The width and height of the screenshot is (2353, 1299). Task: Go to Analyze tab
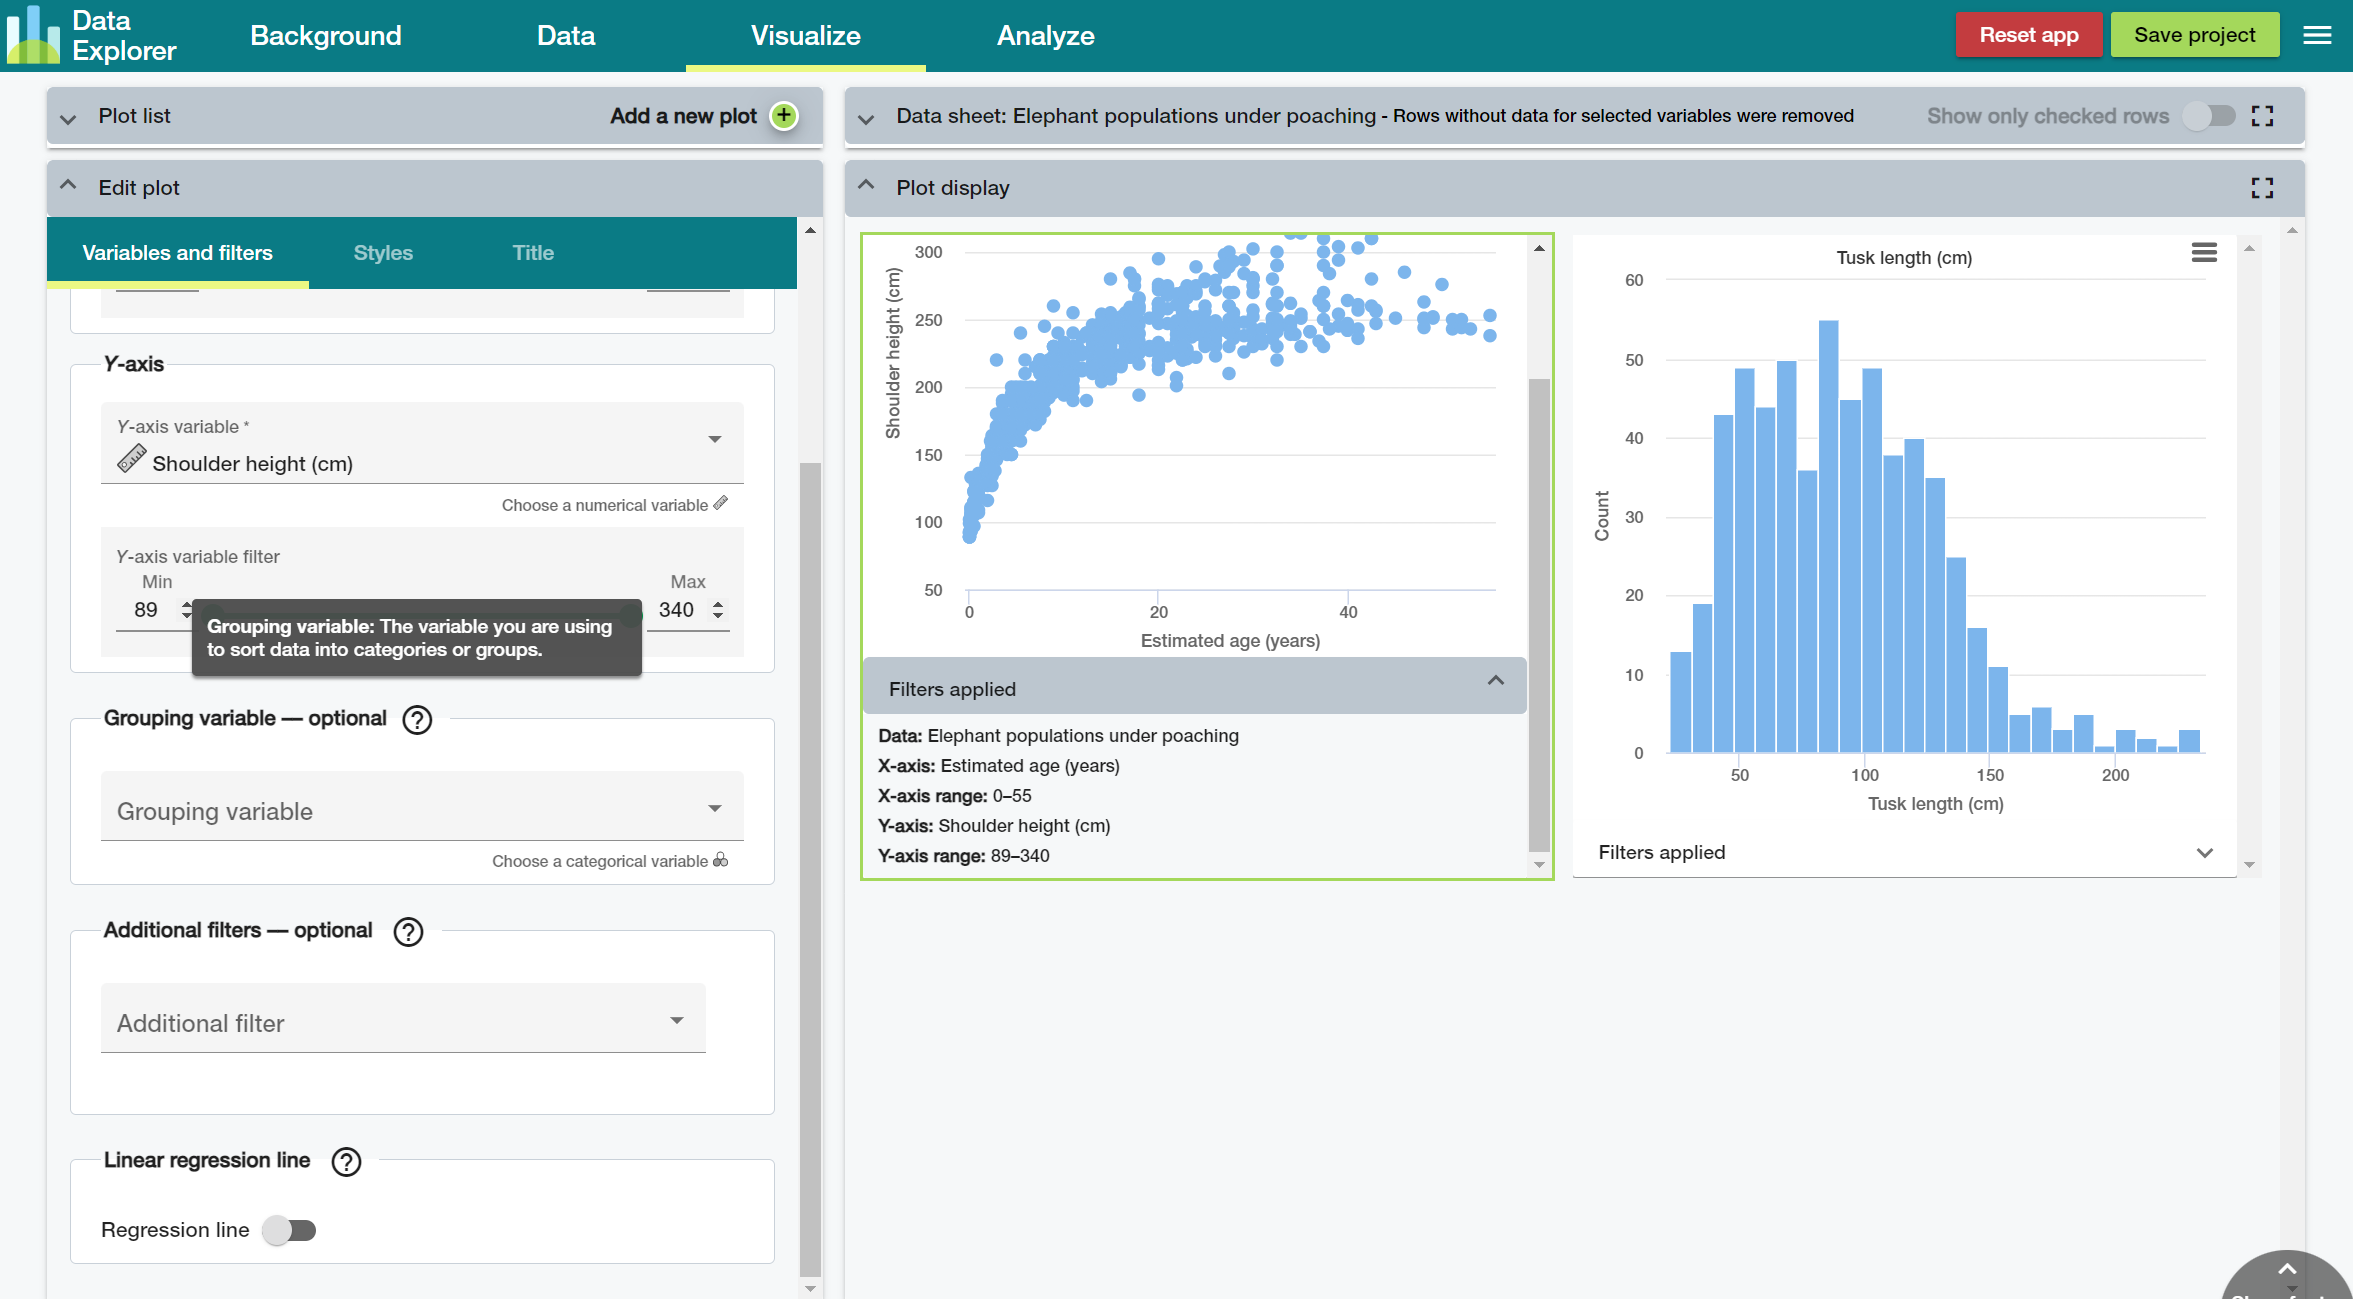[x=1046, y=36]
